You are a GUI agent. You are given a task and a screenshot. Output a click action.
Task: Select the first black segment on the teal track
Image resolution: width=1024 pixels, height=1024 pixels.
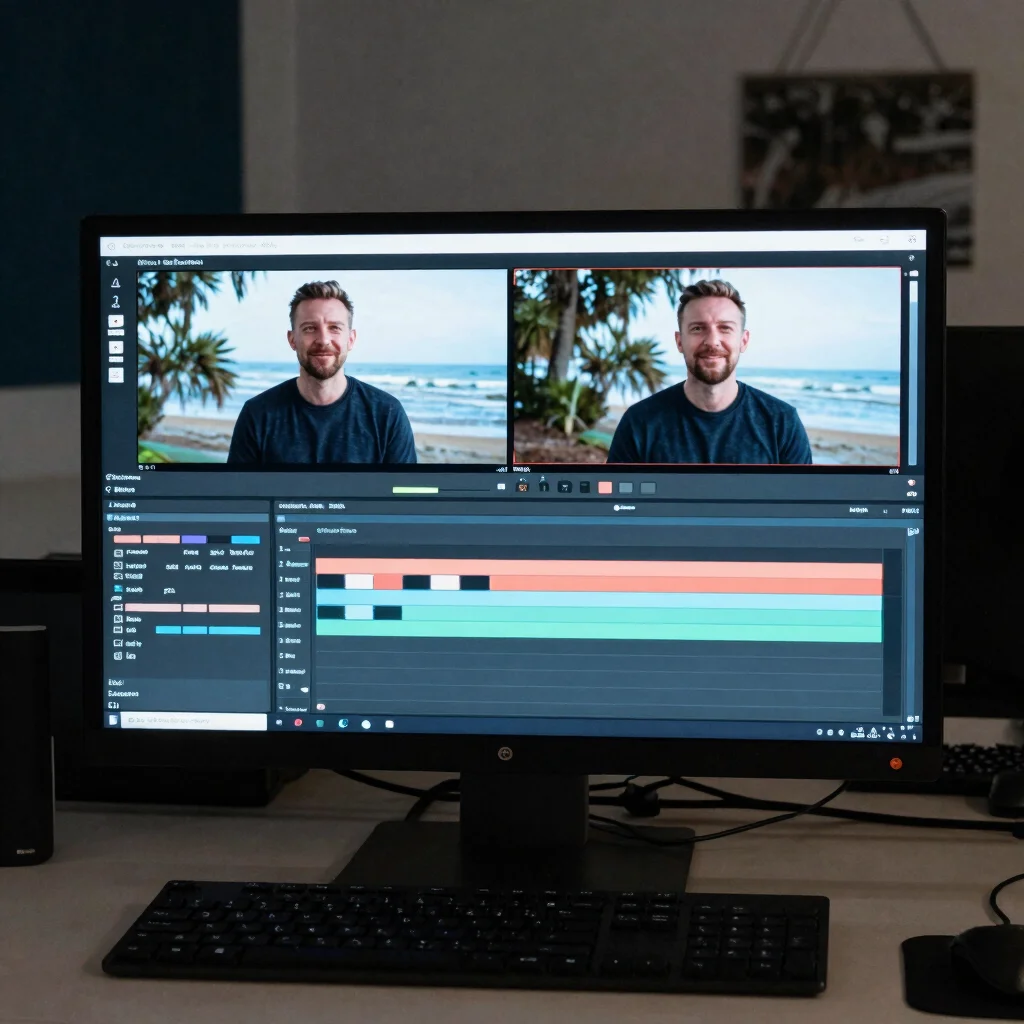coord(330,613)
